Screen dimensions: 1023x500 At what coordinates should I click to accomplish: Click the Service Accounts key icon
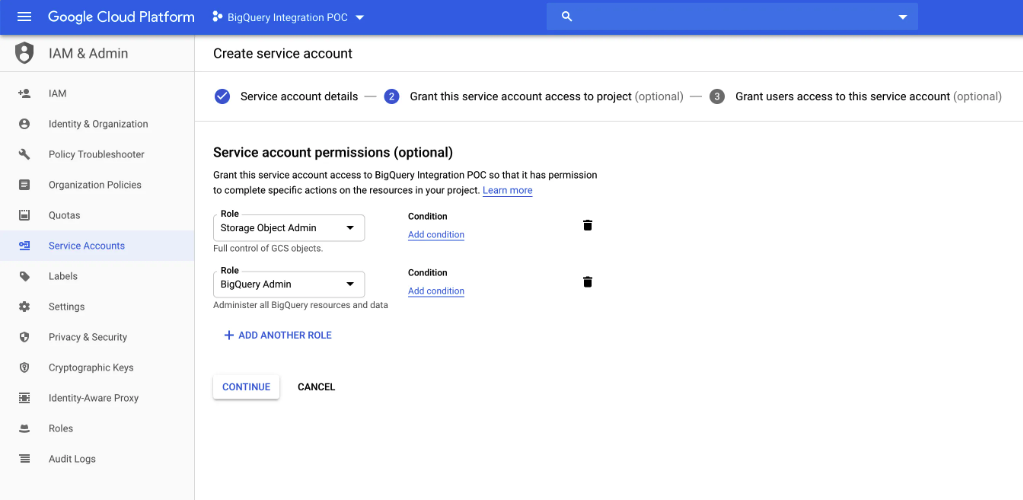tap(24, 245)
